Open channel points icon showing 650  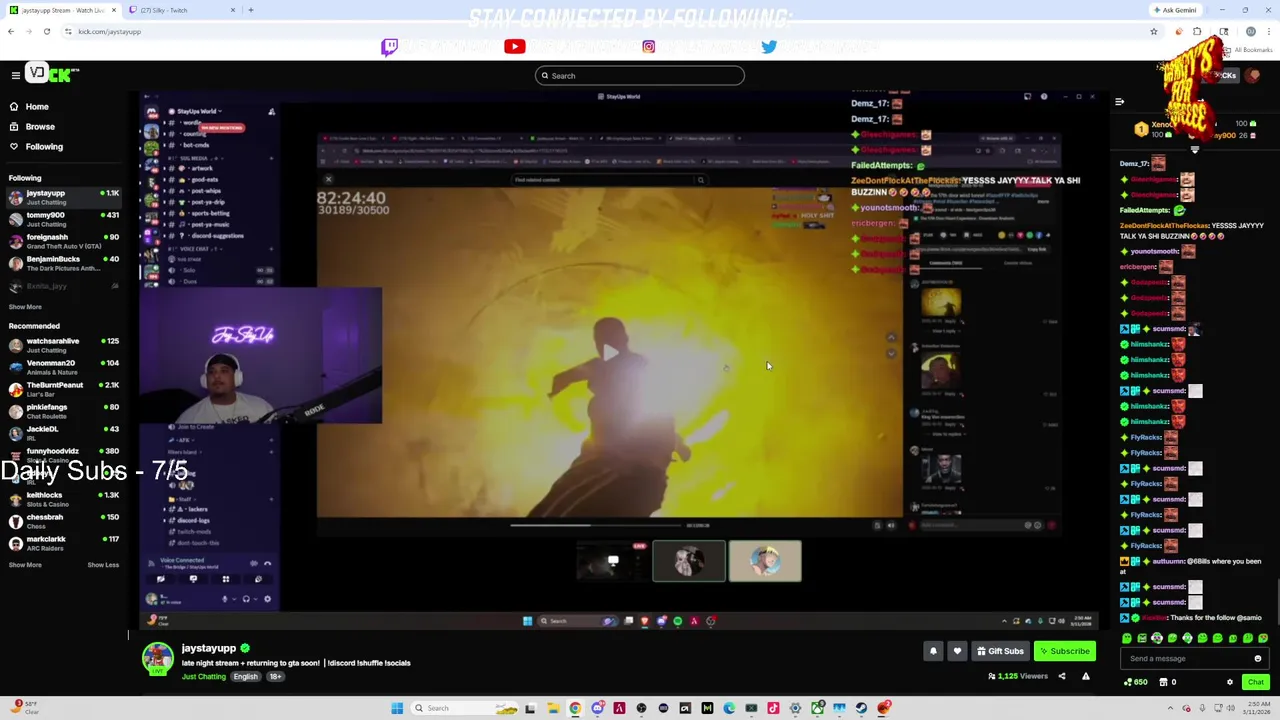click(x=1135, y=682)
